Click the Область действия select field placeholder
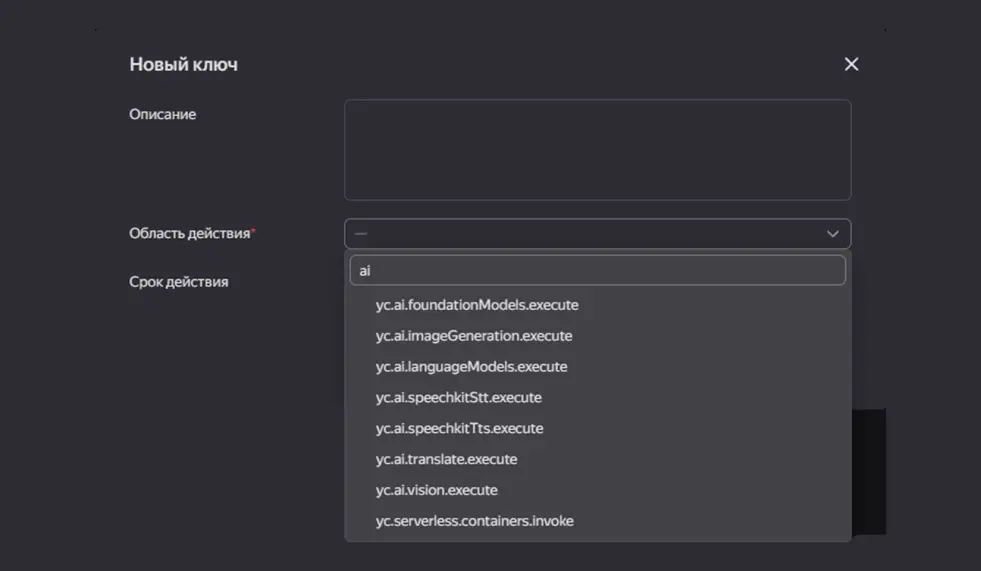This screenshot has width=981, height=571. (580, 234)
